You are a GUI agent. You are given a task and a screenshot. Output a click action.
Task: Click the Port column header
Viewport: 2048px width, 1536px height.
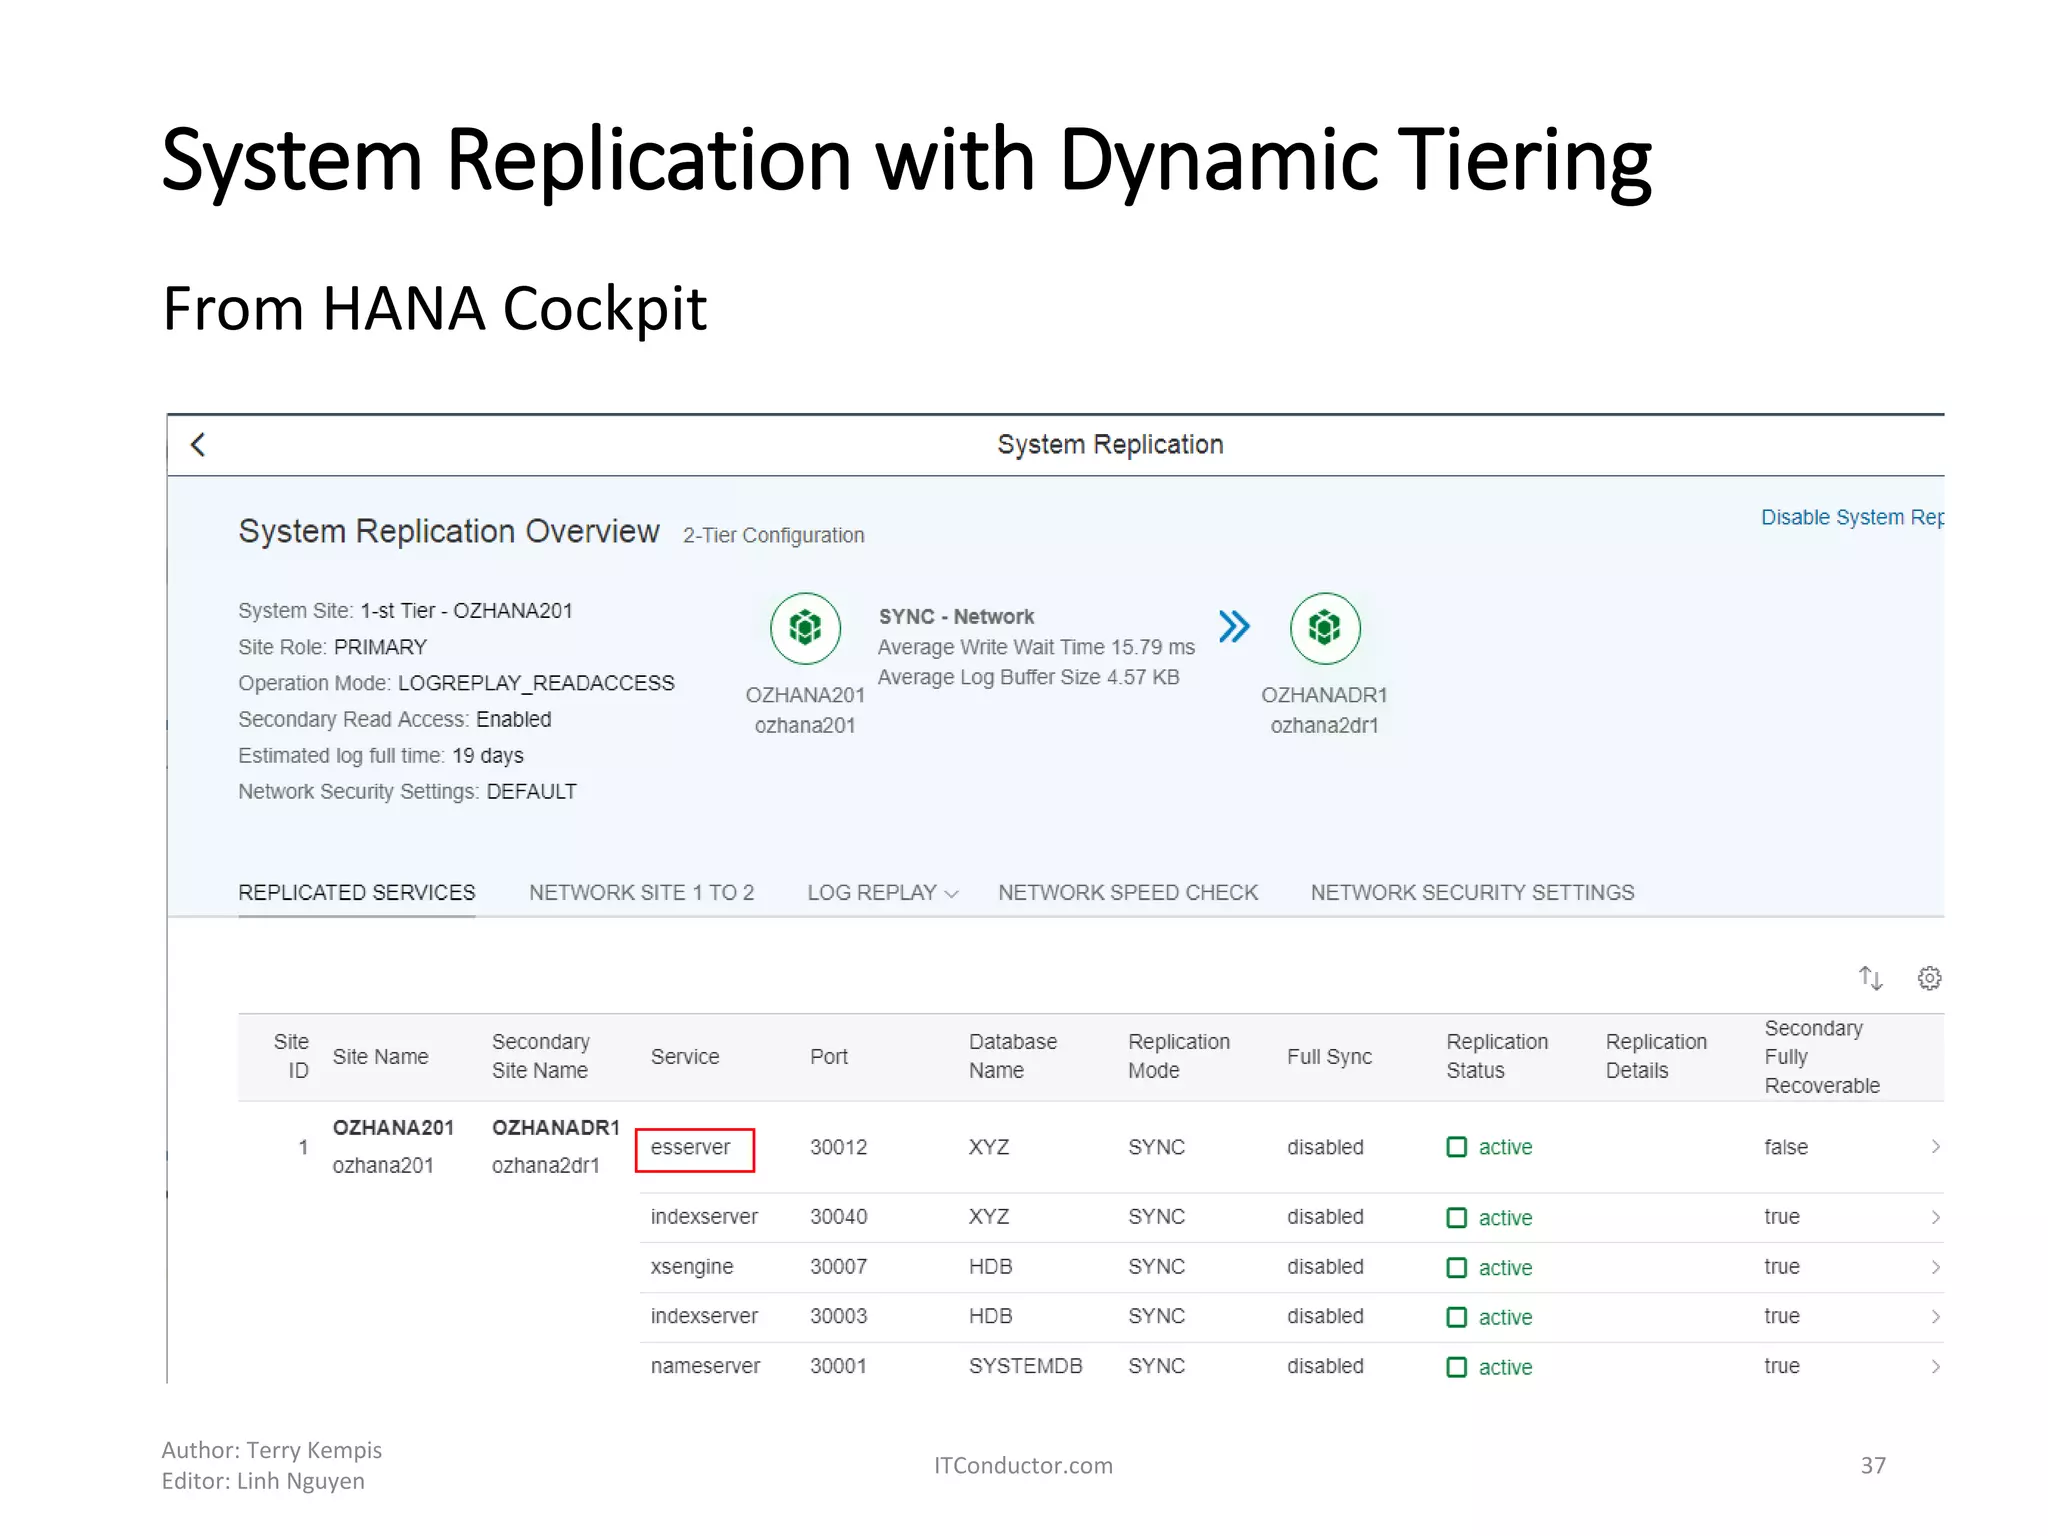pyautogui.click(x=828, y=1056)
